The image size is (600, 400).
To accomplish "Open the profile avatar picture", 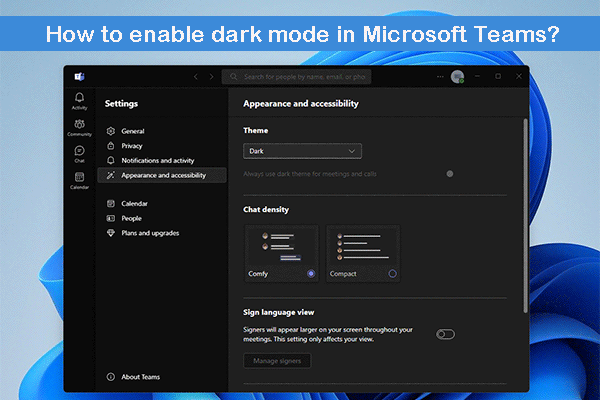I will pos(457,77).
